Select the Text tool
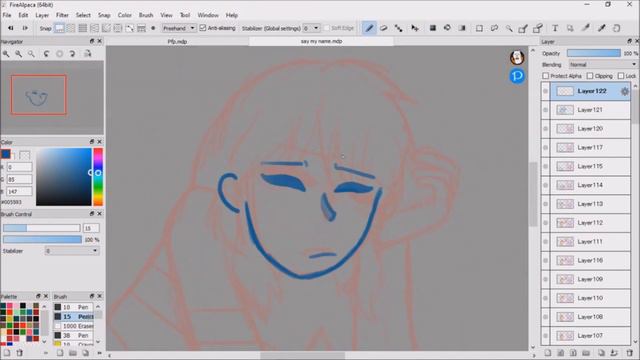 tap(555, 28)
